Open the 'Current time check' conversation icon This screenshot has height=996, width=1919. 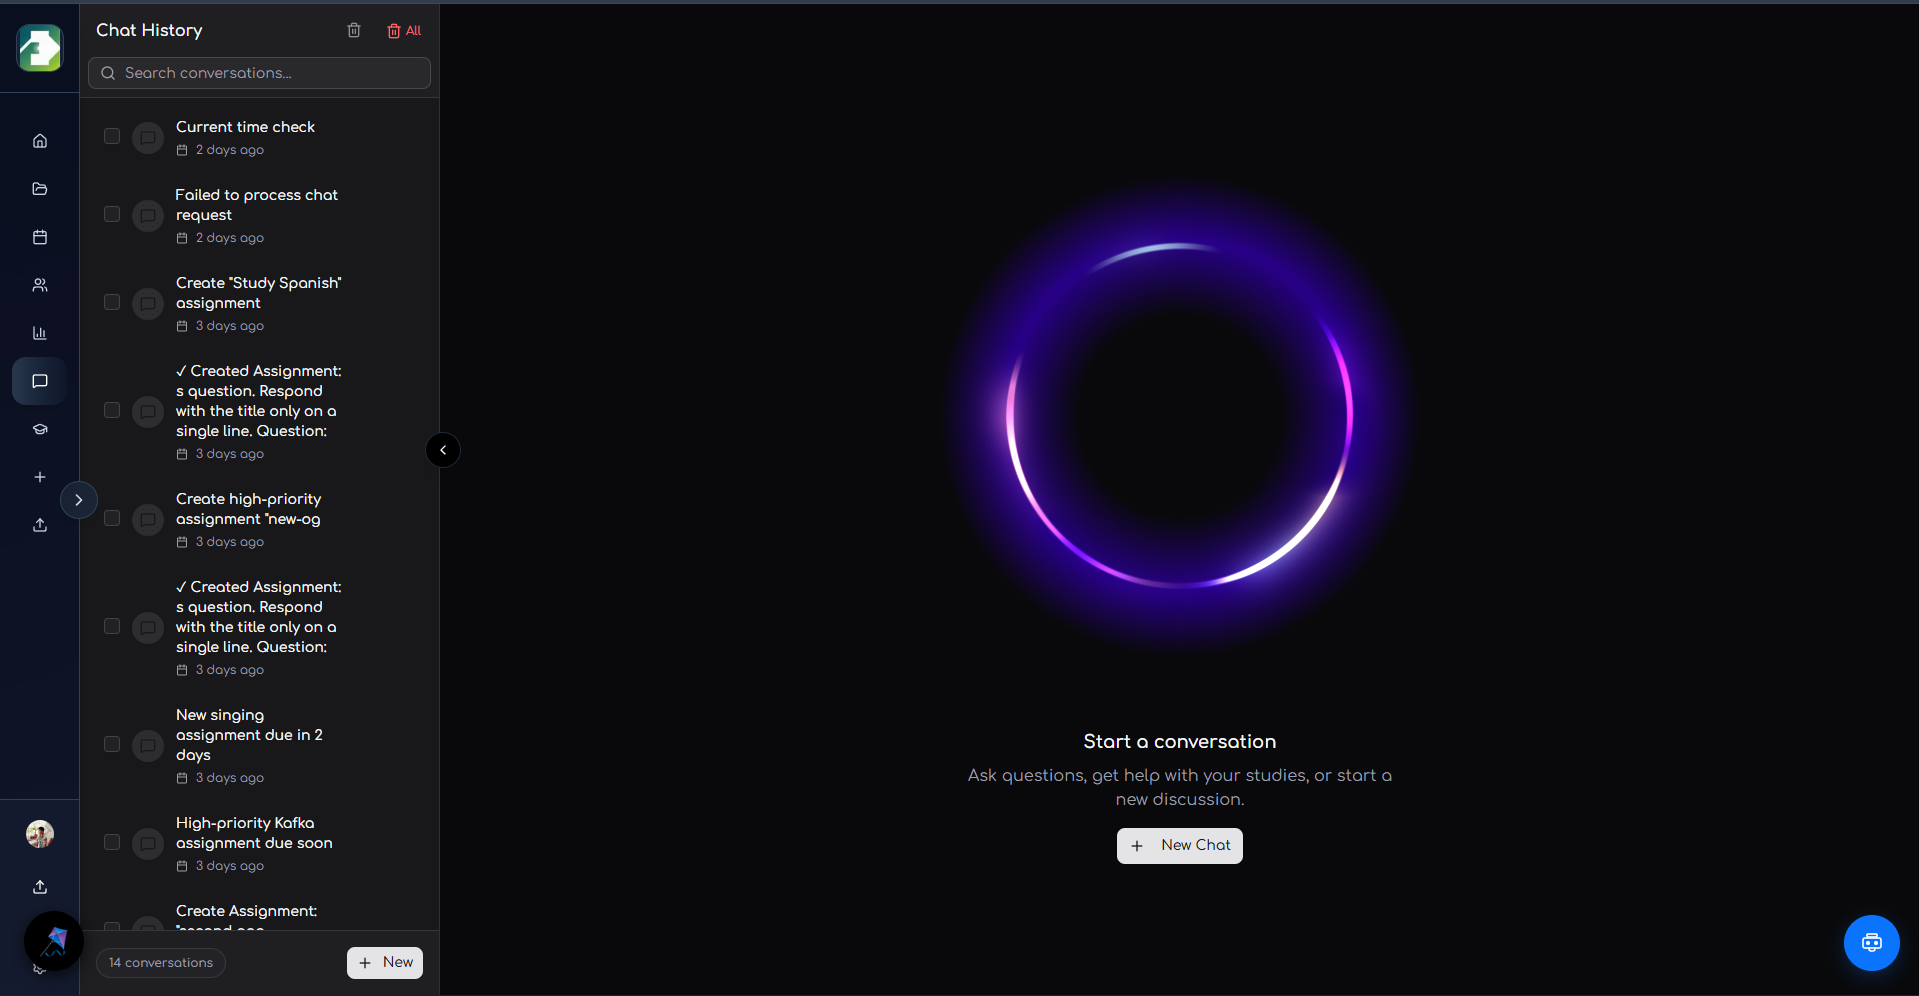[148, 138]
